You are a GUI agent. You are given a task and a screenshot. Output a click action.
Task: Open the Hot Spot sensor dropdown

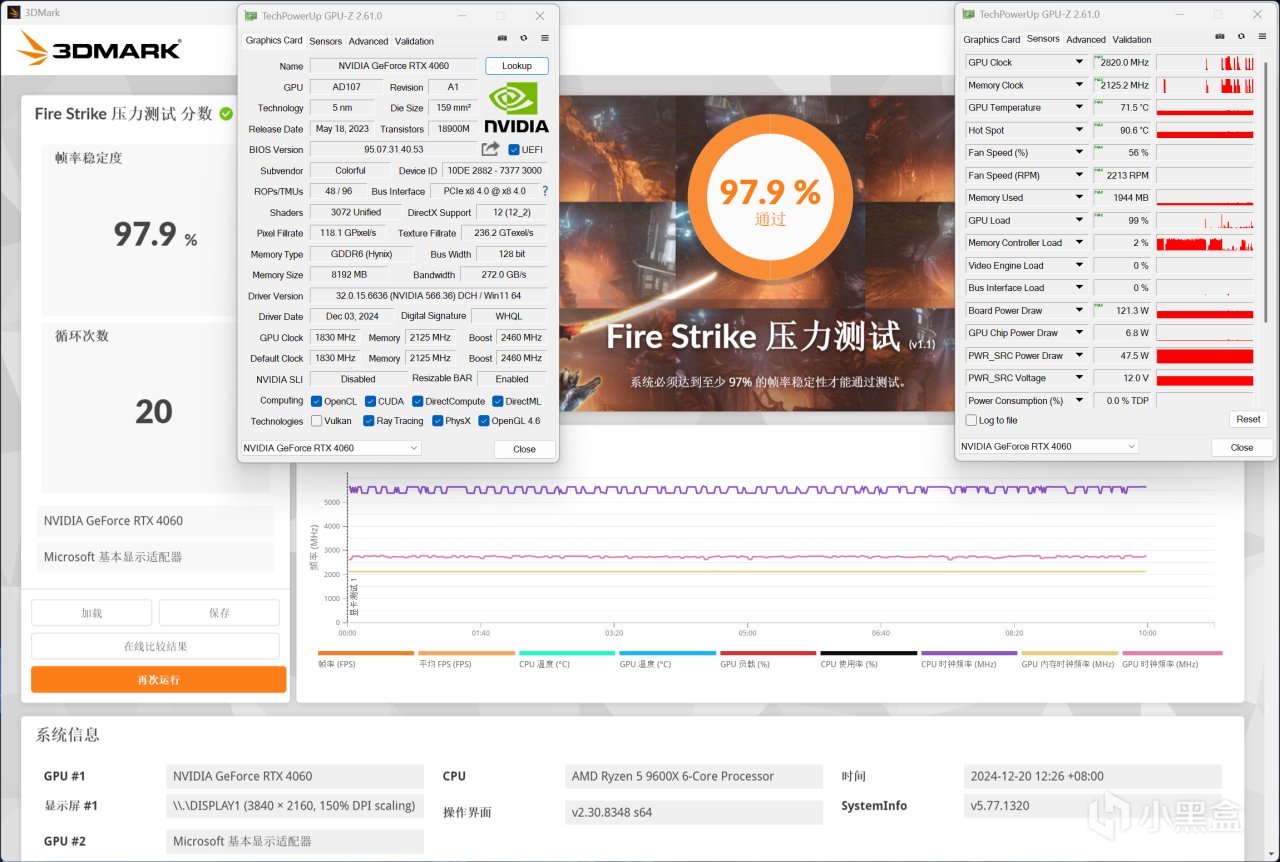[1079, 130]
